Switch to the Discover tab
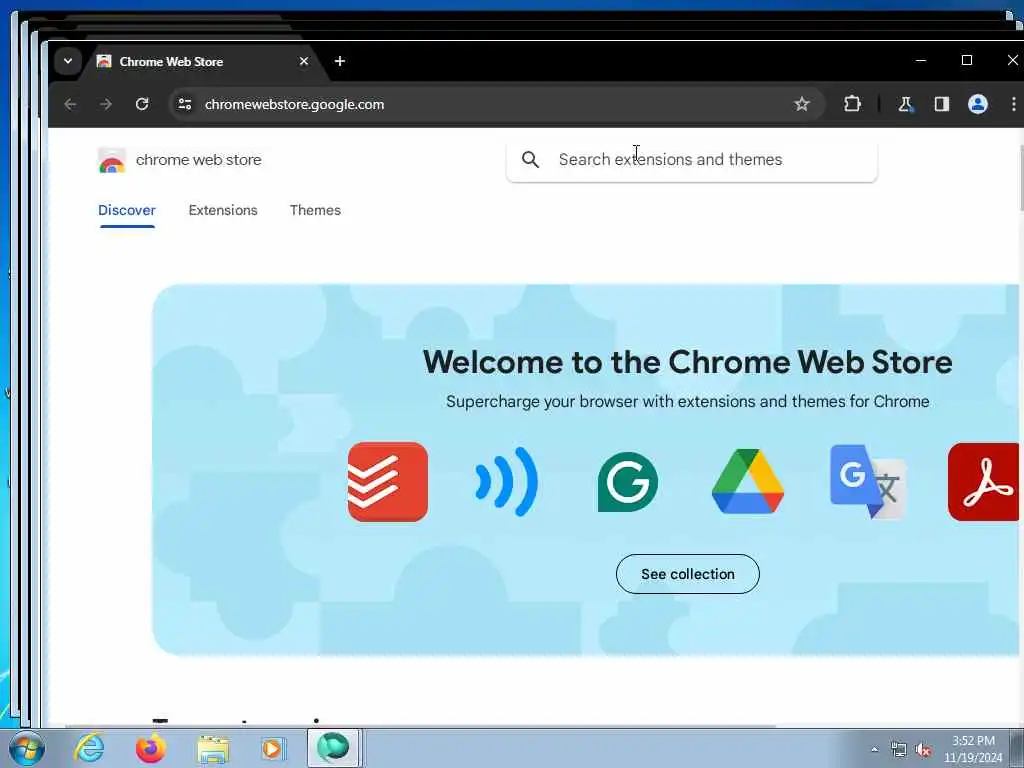 pyautogui.click(x=127, y=210)
